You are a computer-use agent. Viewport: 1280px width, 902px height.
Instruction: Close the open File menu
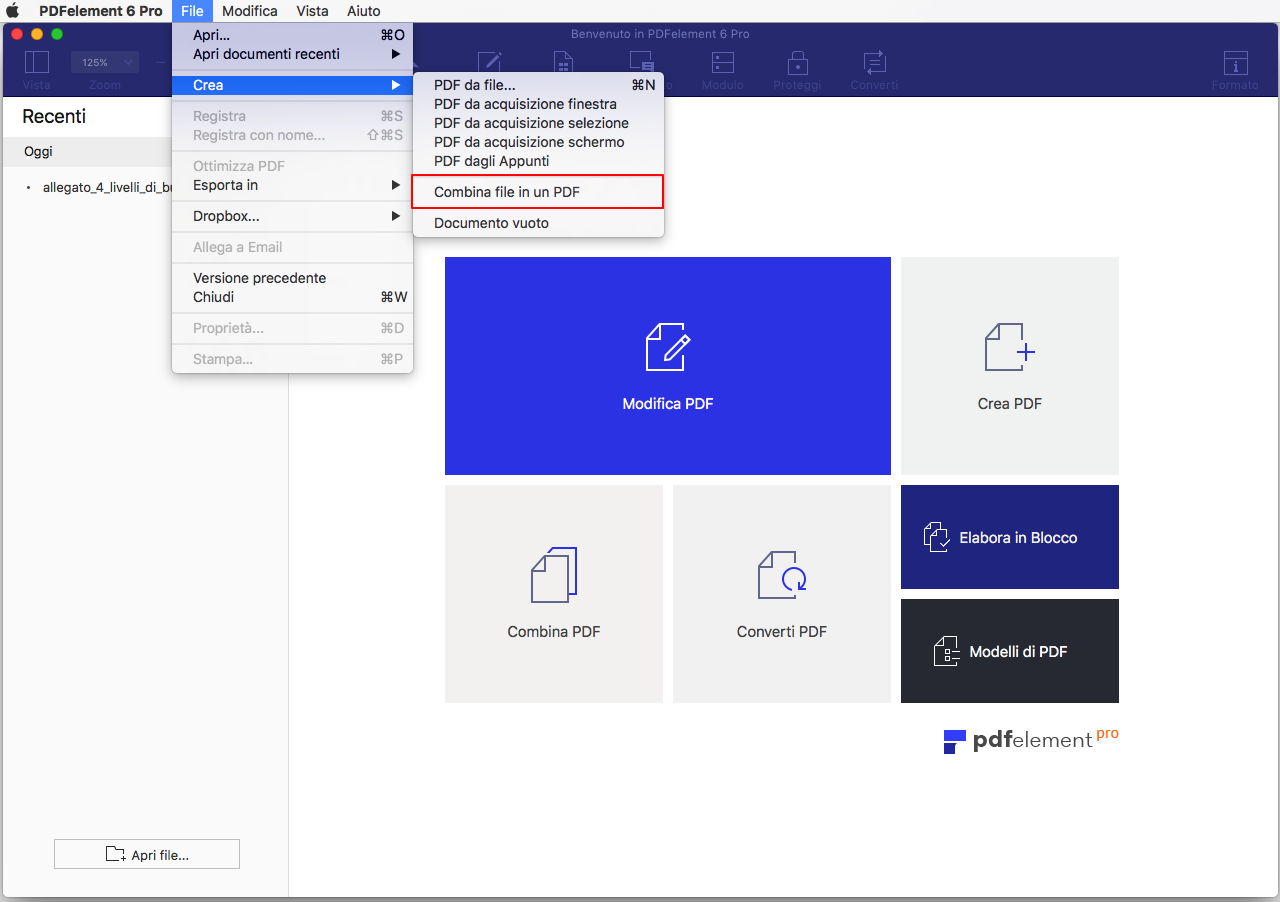point(192,11)
